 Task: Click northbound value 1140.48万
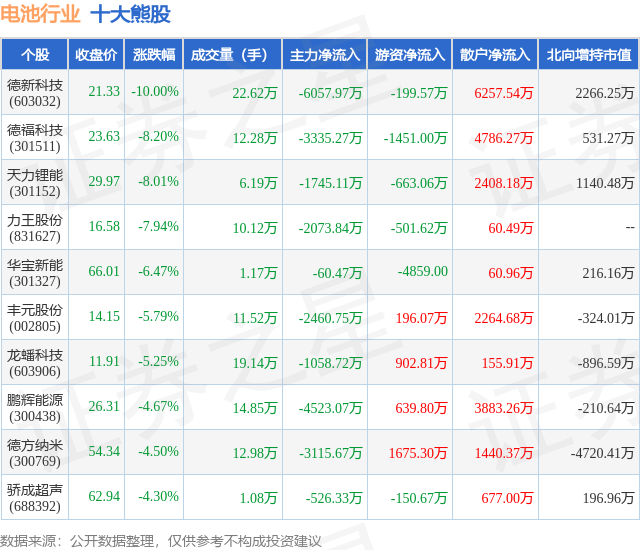[x=605, y=183]
